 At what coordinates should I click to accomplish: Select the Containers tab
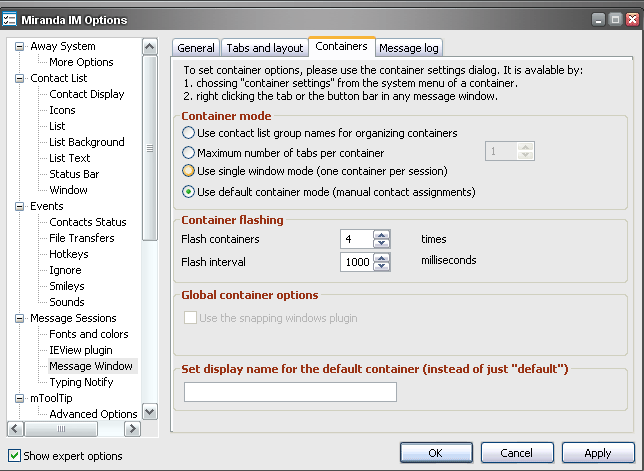point(341,46)
